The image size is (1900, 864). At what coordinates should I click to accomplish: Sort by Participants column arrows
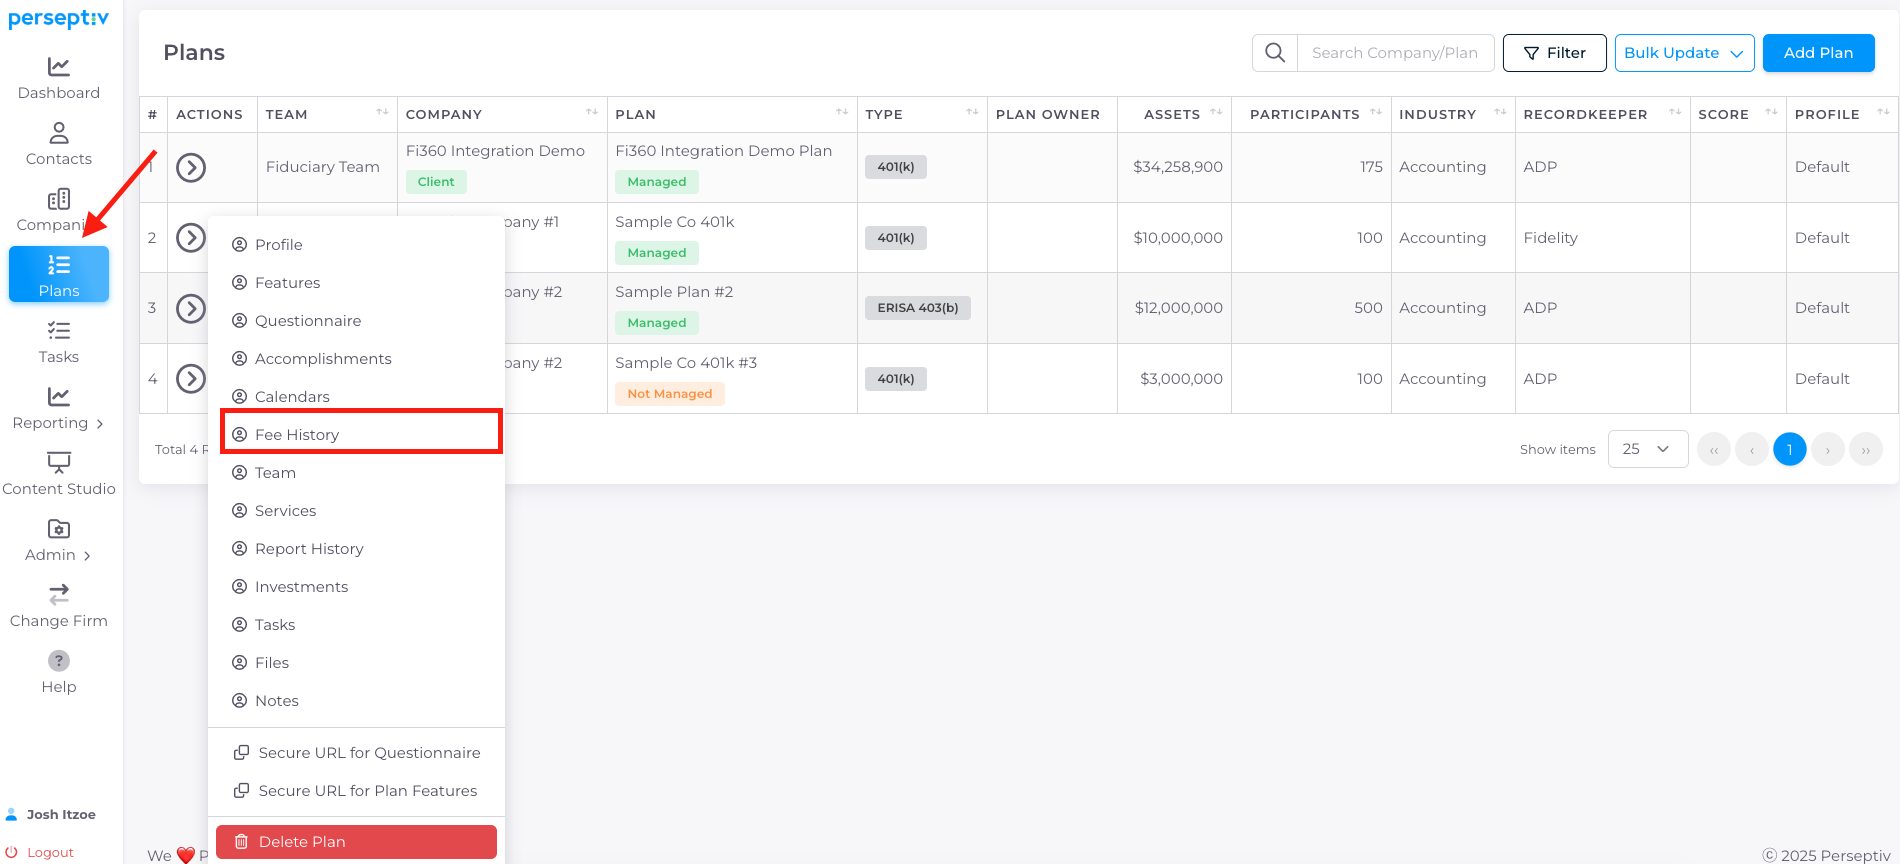[1376, 113]
